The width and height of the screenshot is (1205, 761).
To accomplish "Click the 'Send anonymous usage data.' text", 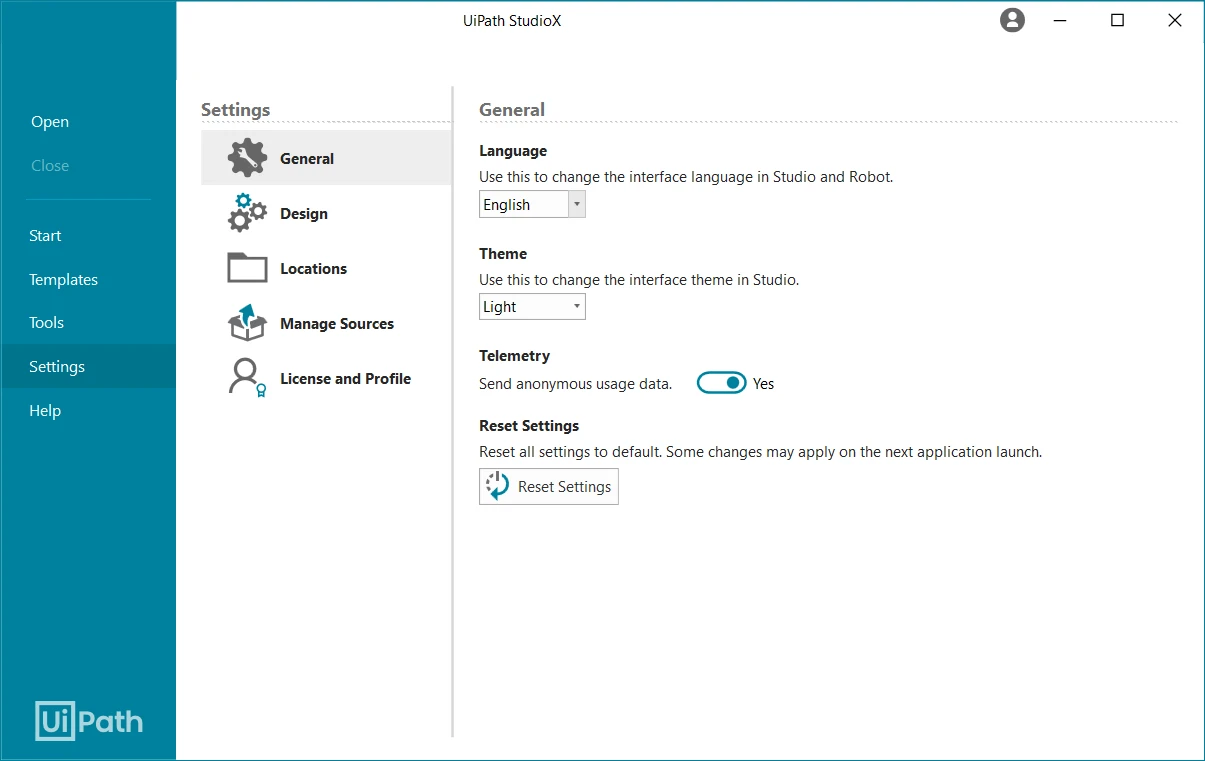I will tap(575, 384).
